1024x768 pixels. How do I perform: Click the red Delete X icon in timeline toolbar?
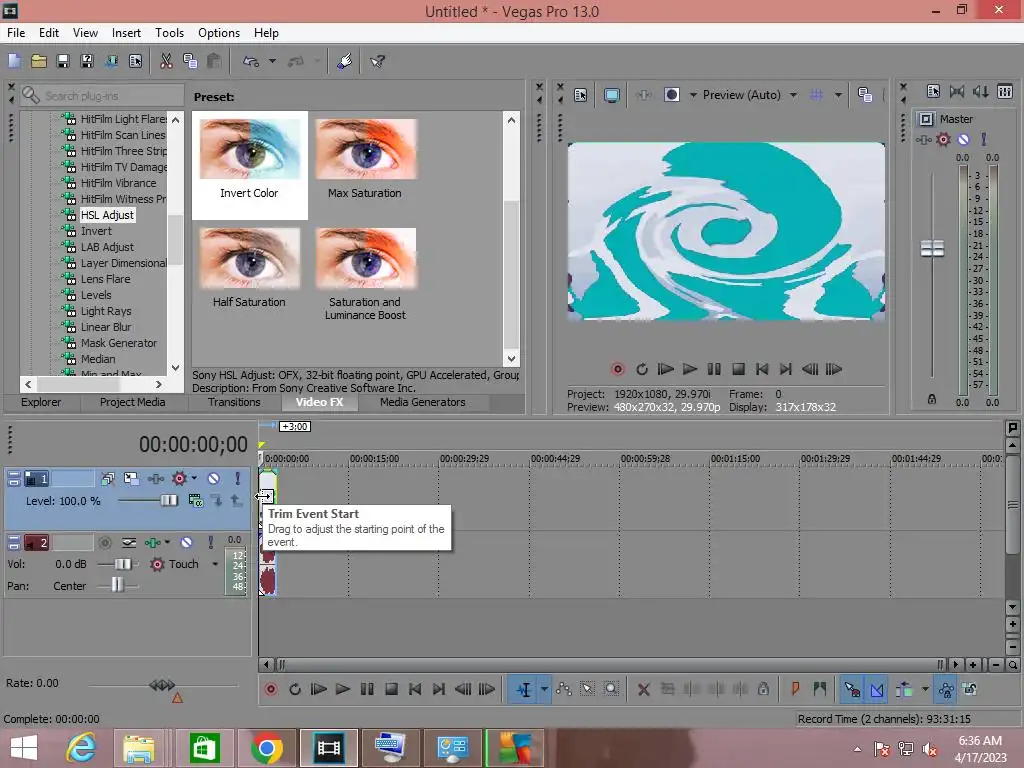[x=643, y=689]
